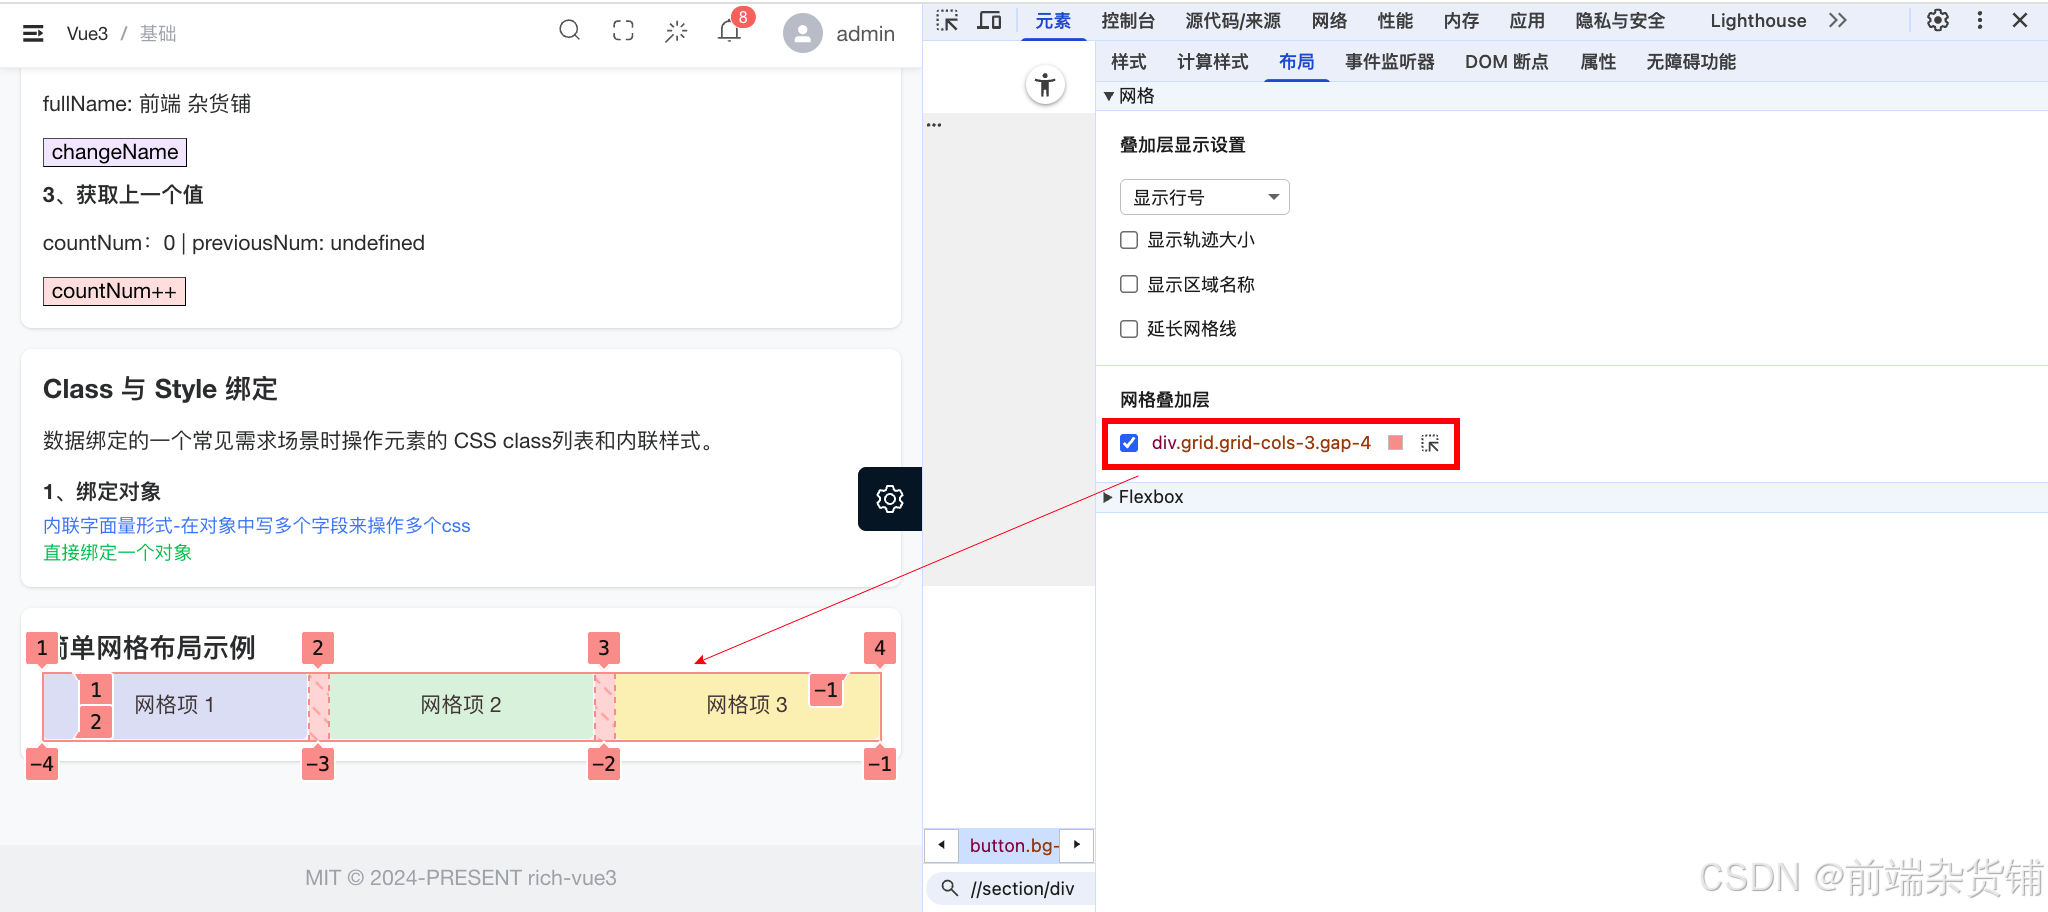Expand the Flexbox section
This screenshot has height=912, width=2048.
[x=1108, y=497]
